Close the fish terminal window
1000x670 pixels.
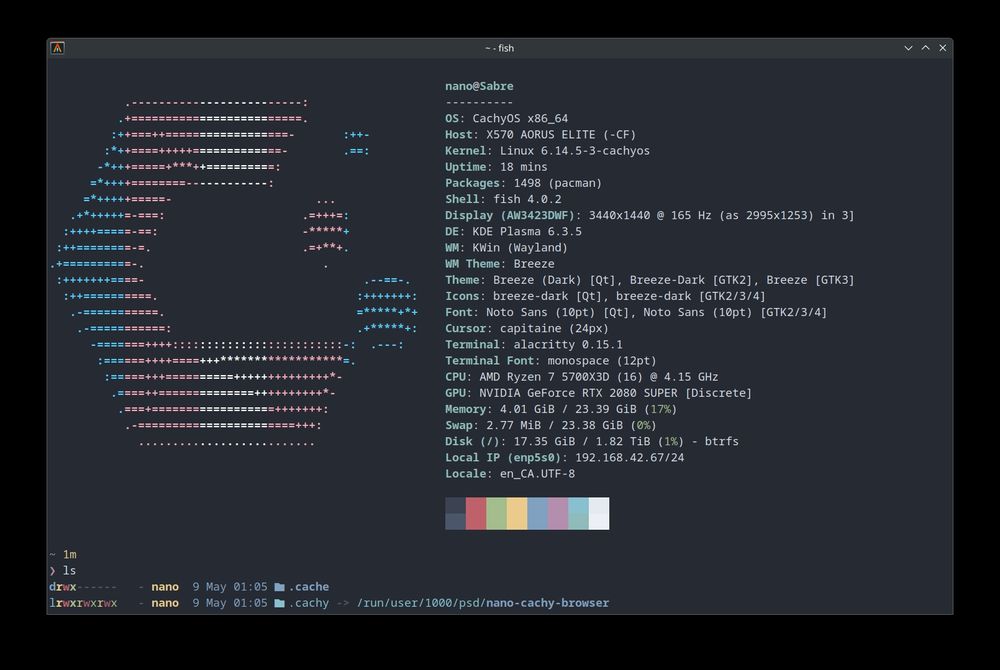tap(943, 48)
